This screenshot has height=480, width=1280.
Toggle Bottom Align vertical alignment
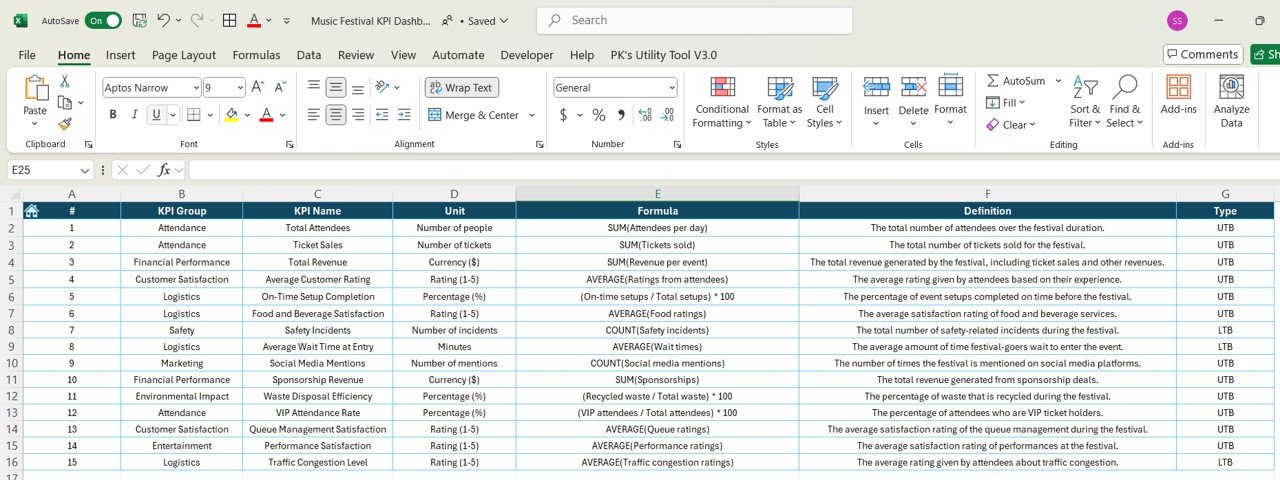[358, 88]
